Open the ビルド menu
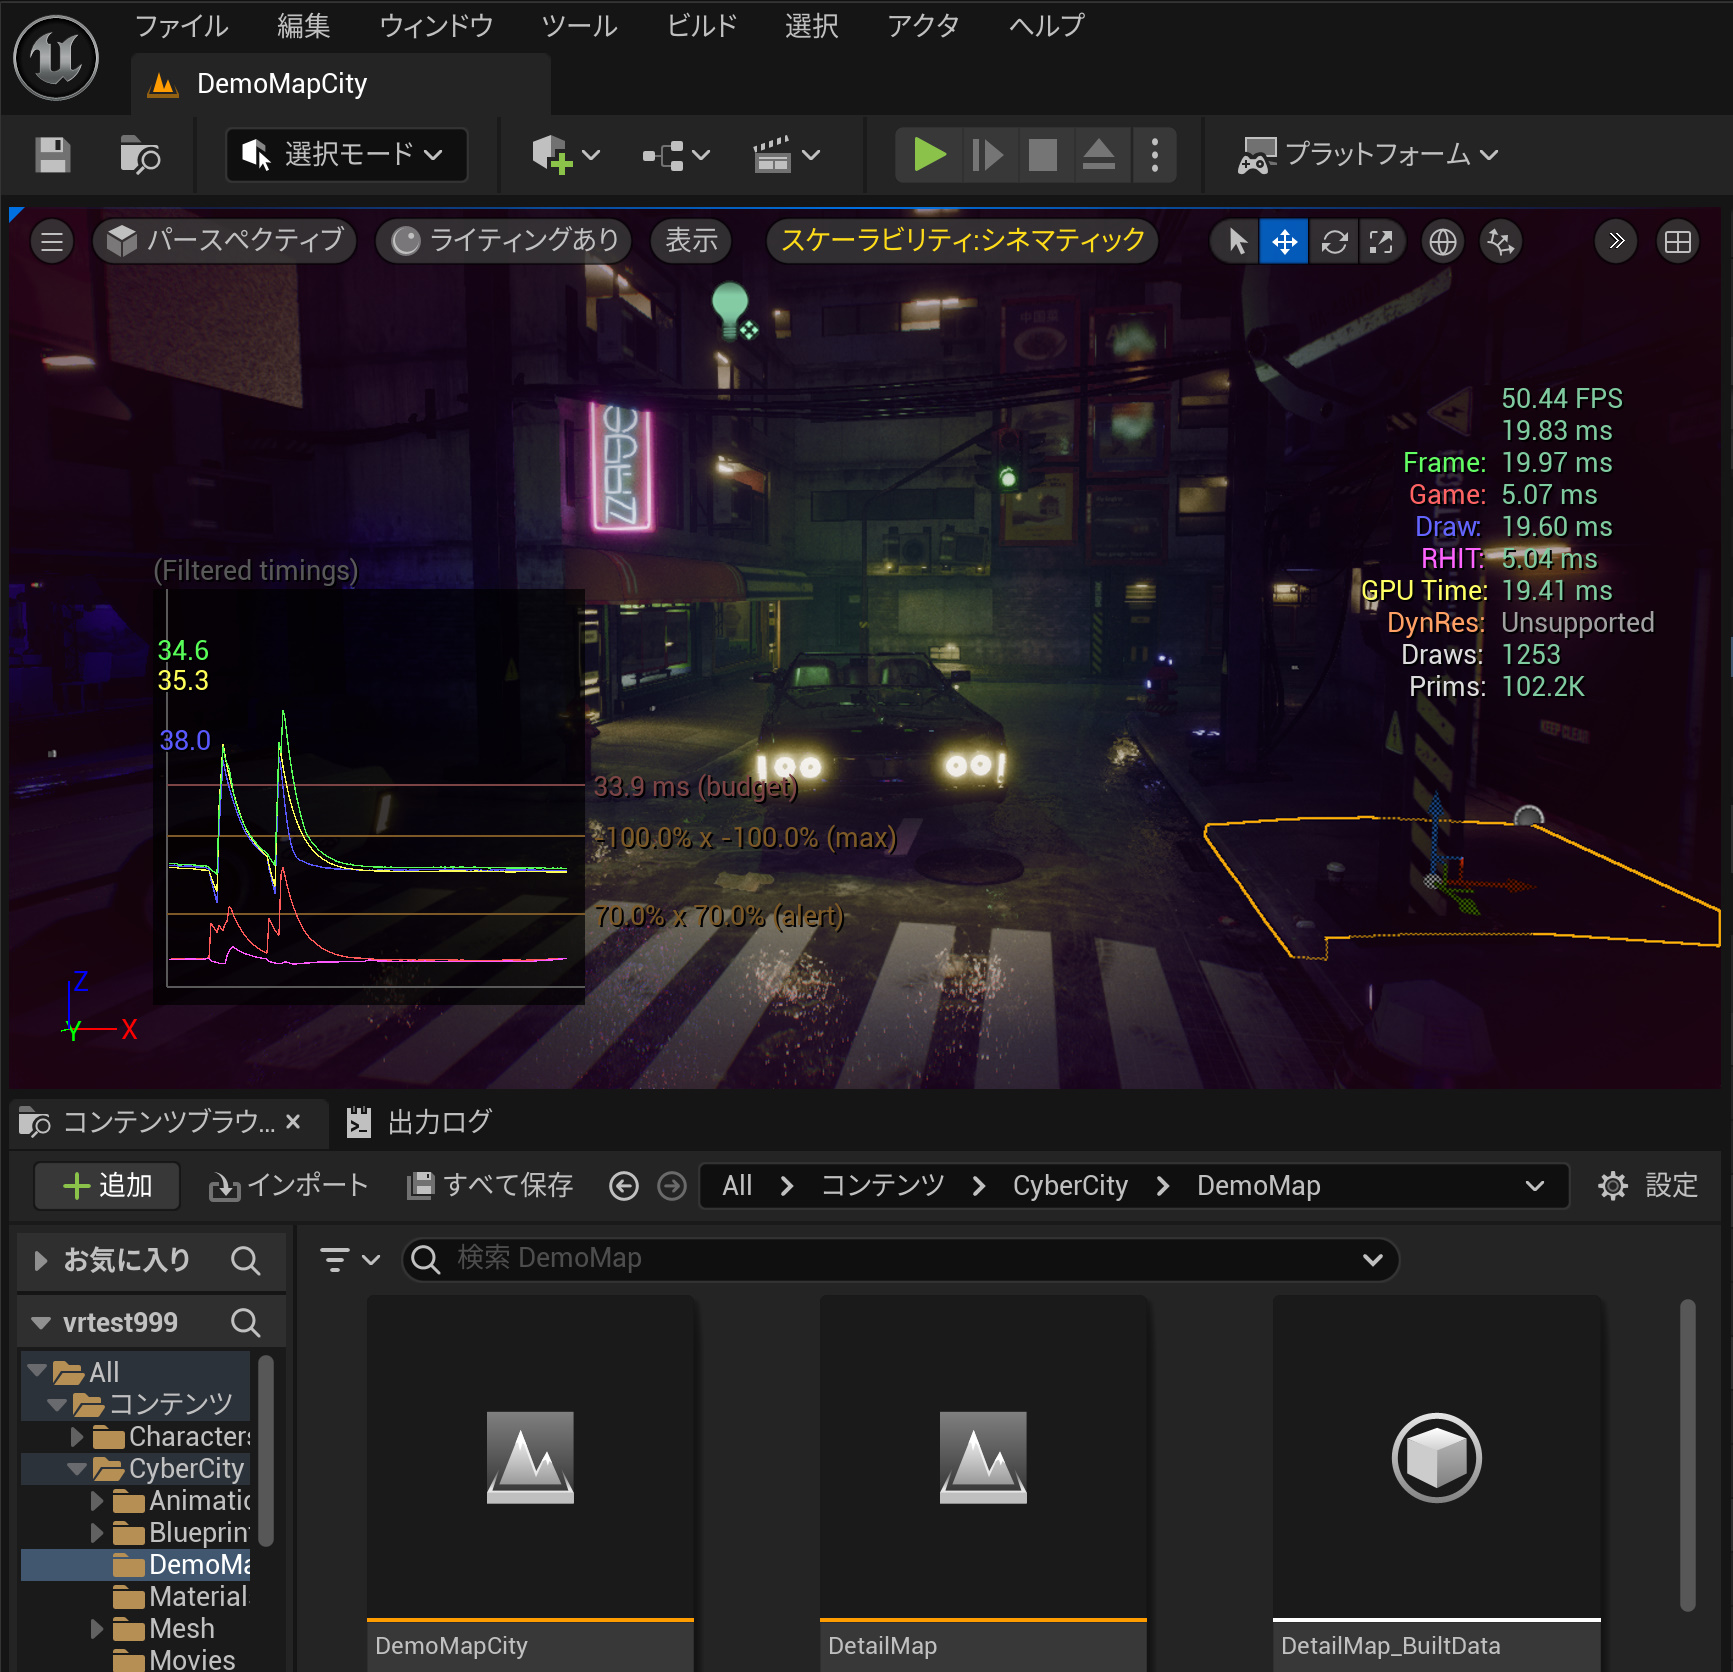1733x1672 pixels. pos(701,26)
